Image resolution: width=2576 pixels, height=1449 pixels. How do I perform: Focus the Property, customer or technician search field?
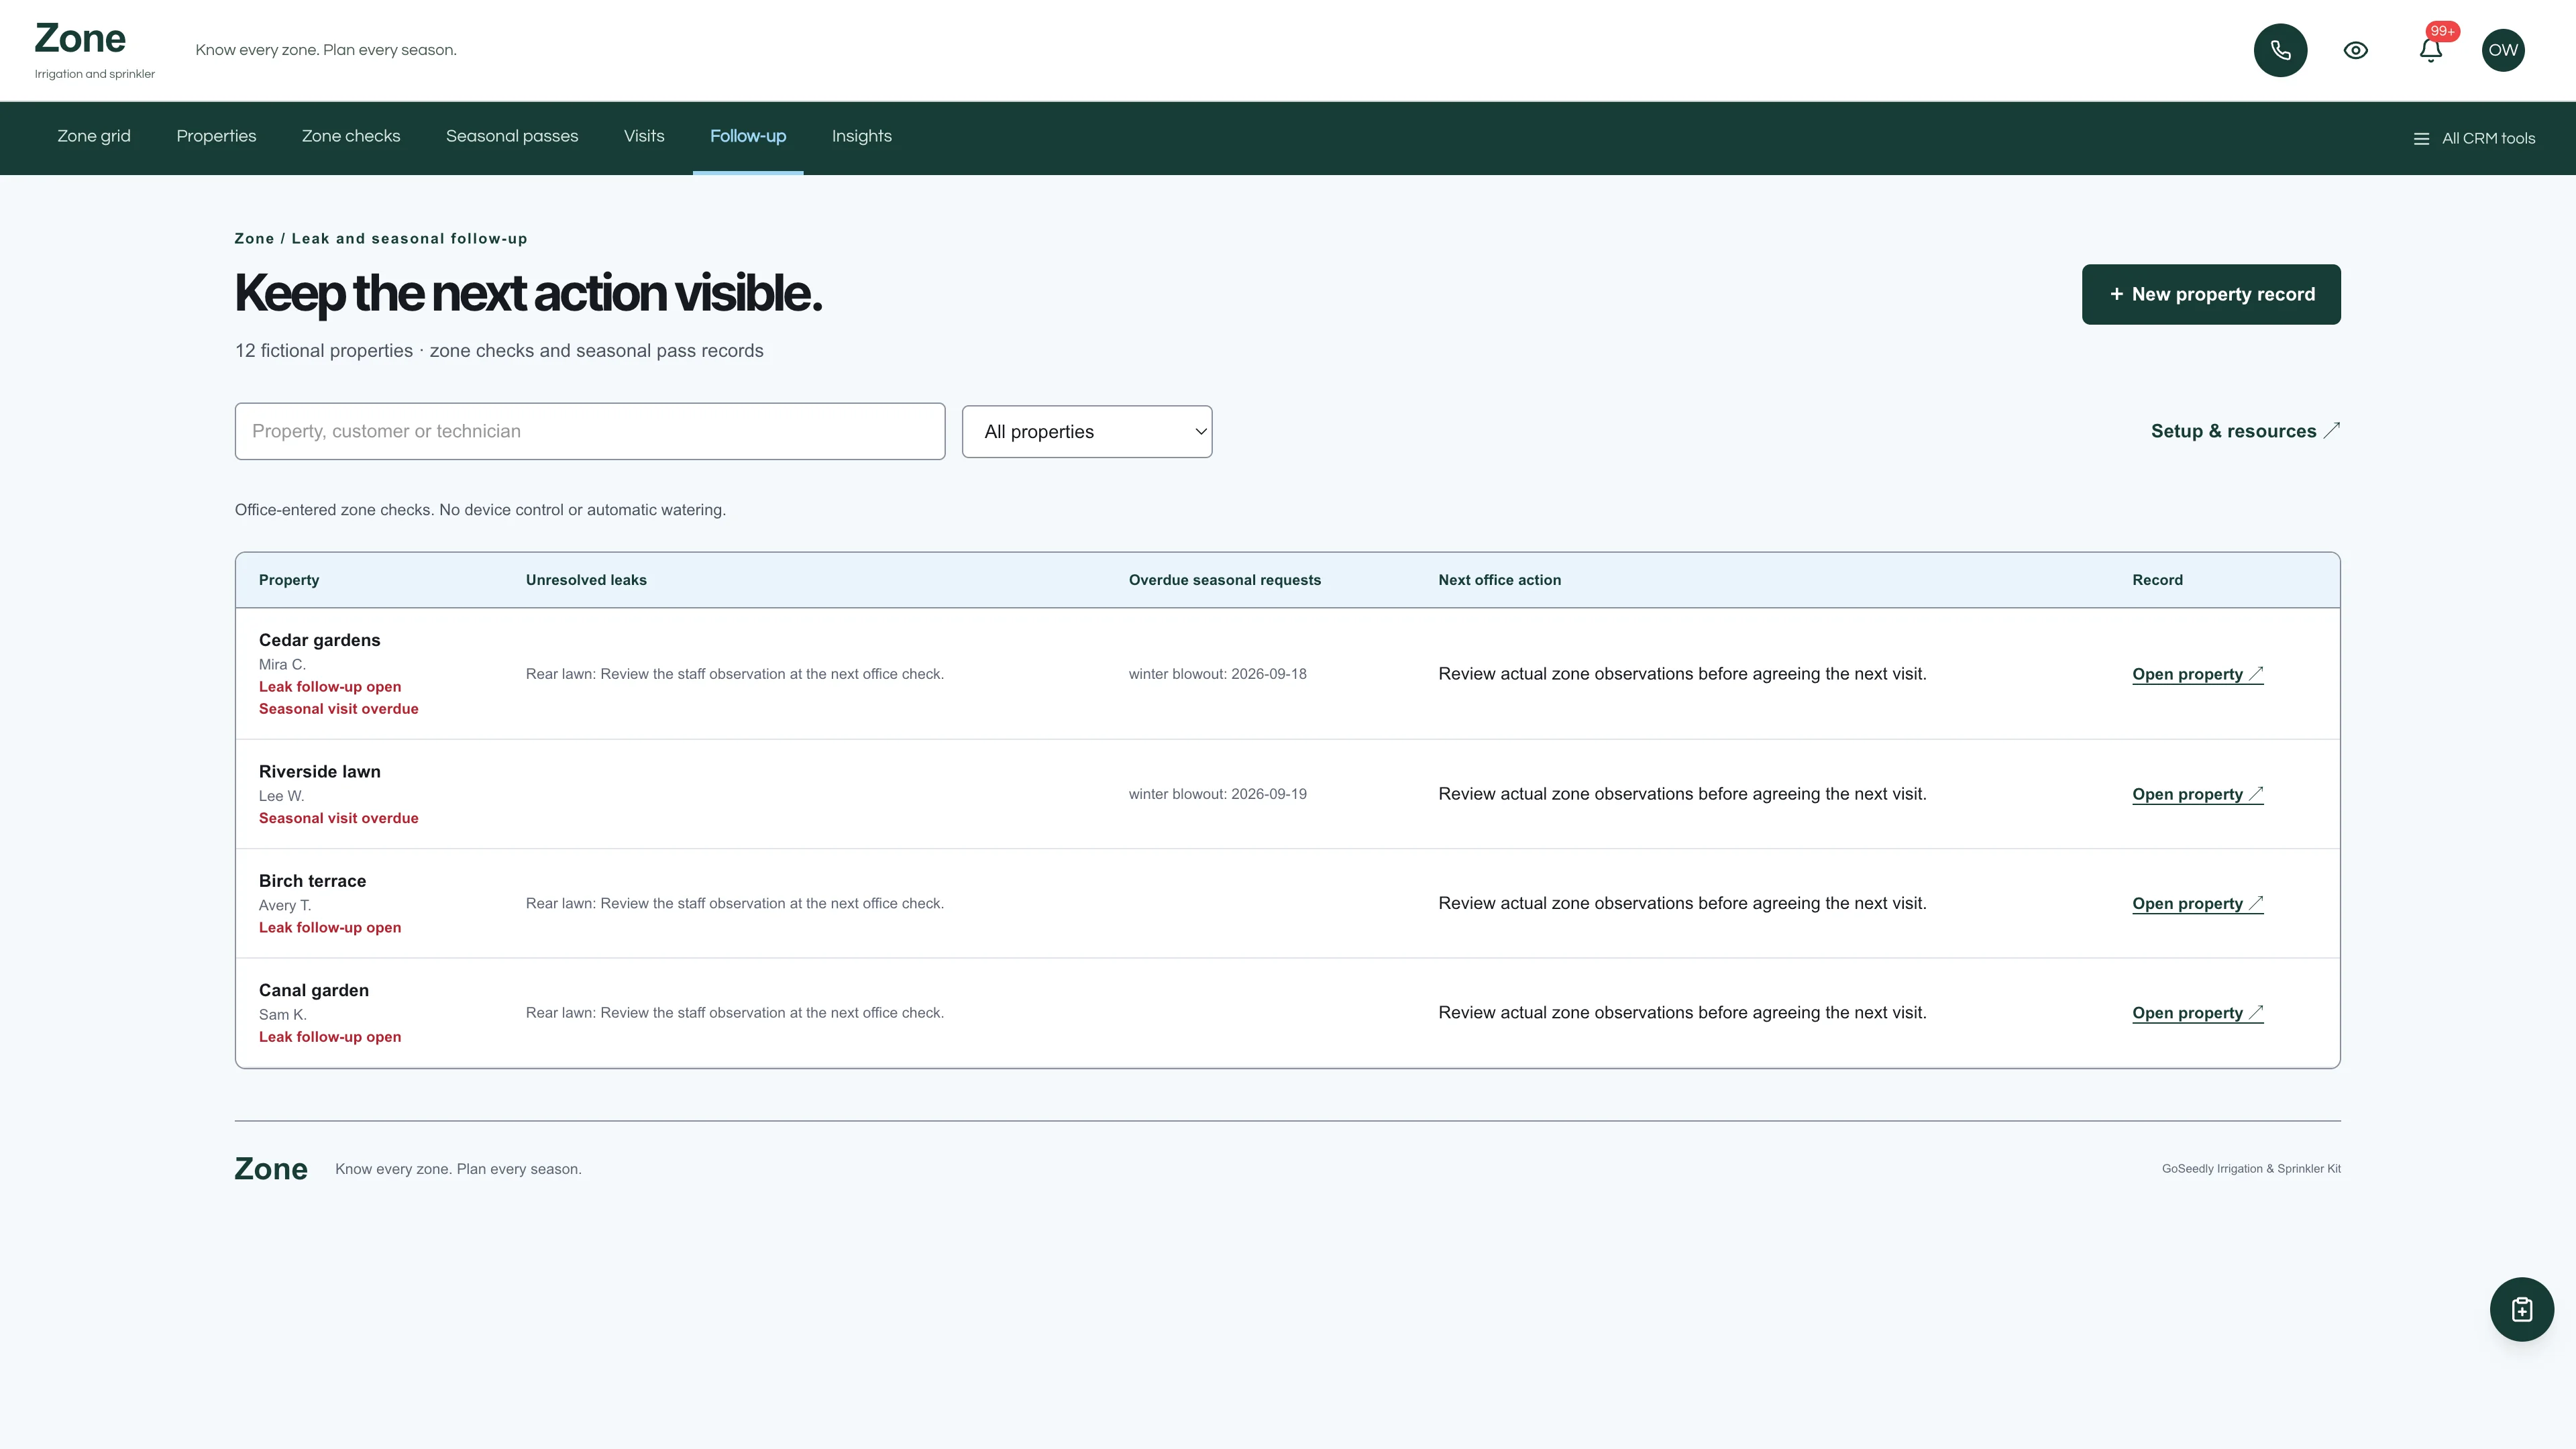[x=590, y=431]
